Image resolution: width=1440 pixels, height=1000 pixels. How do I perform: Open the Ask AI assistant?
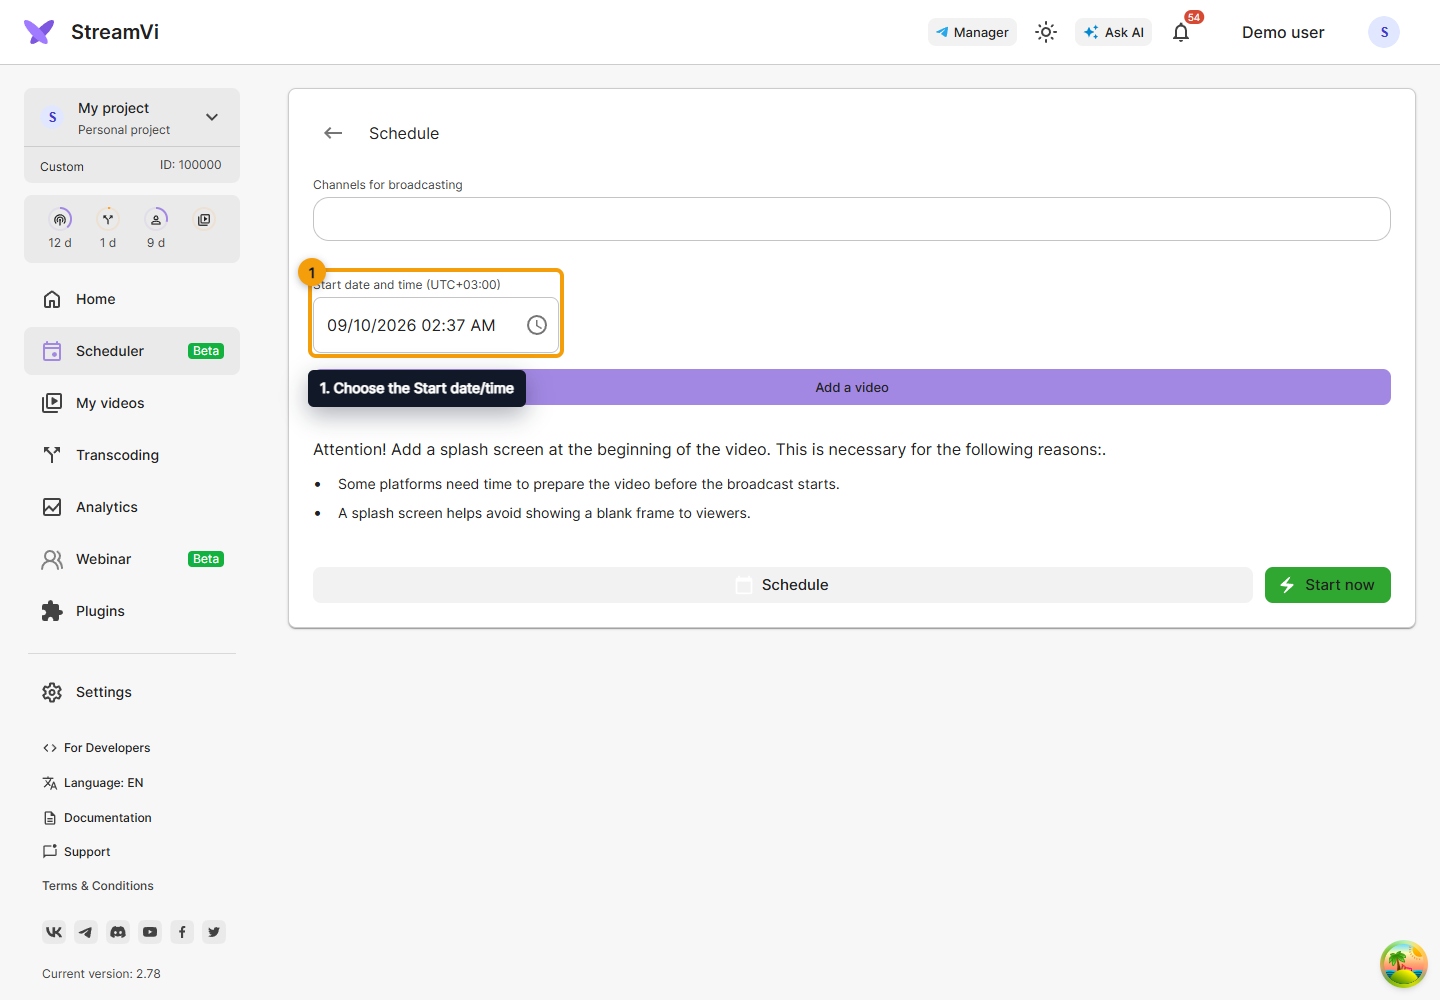(x=1113, y=32)
